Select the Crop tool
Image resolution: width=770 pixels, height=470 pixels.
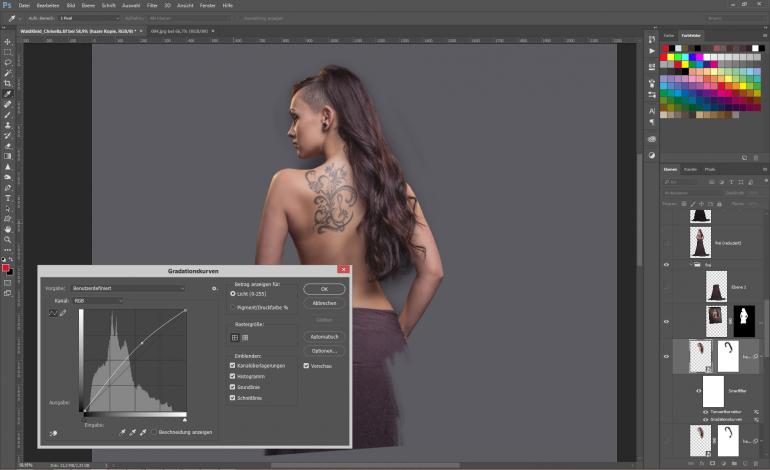pyautogui.click(x=8, y=83)
